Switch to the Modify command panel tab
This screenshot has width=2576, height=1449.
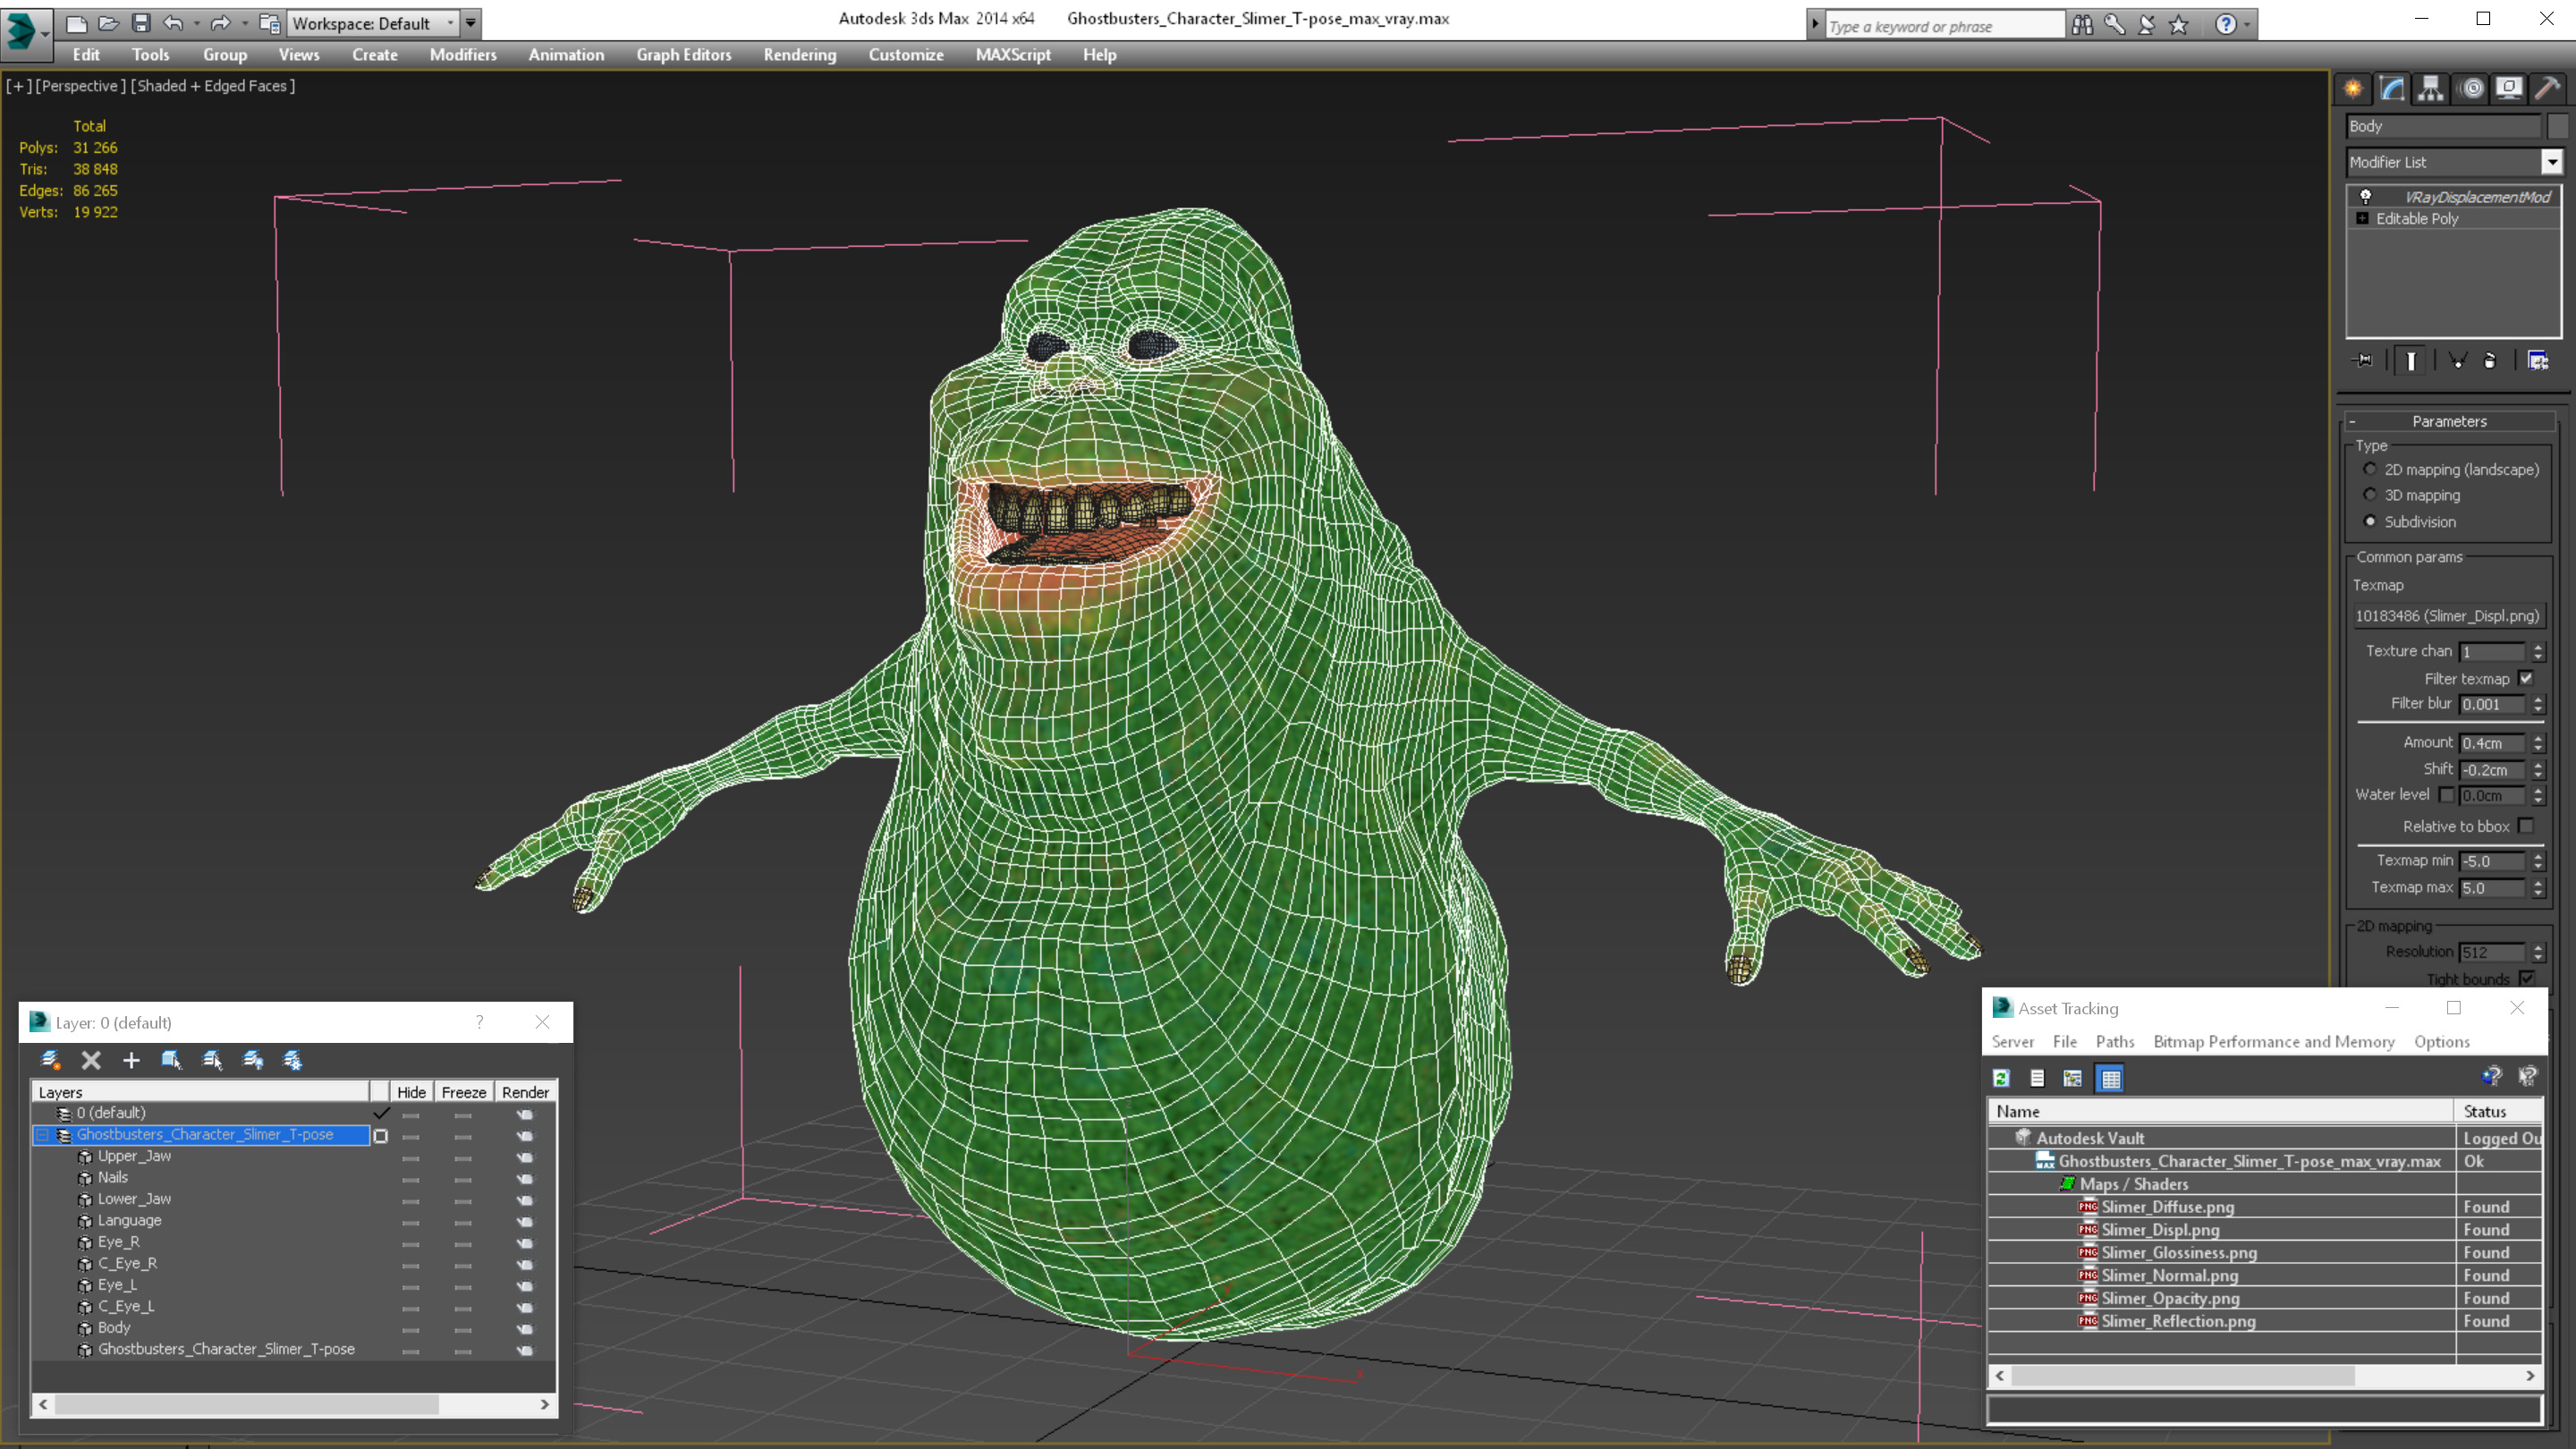[2392, 88]
